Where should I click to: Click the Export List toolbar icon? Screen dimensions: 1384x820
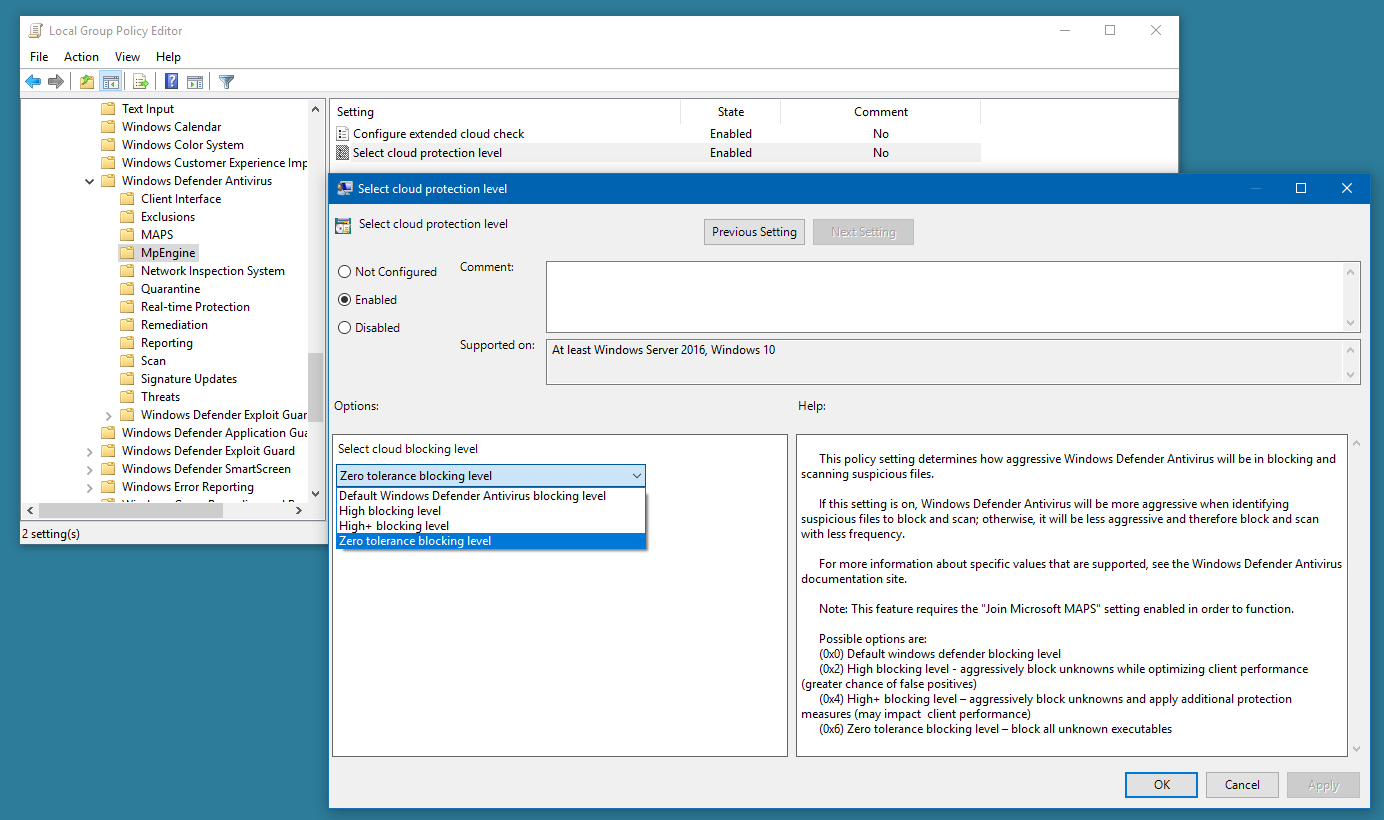141,82
